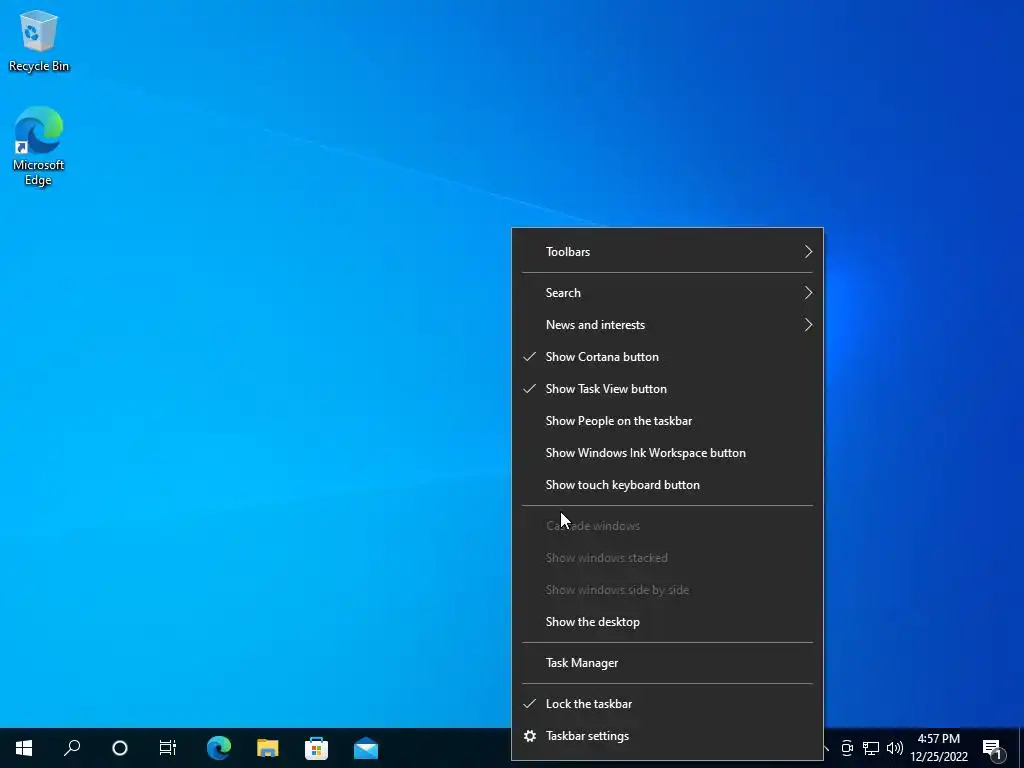This screenshot has height=768, width=1024.
Task: Open Task View from the taskbar
Action: coord(168,748)
